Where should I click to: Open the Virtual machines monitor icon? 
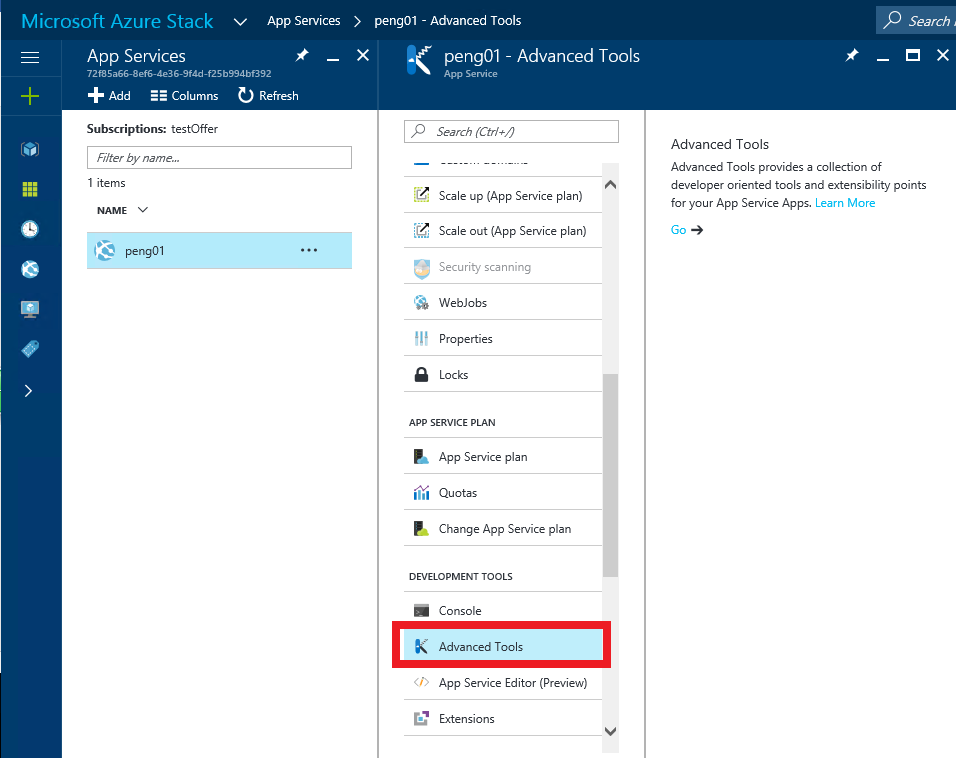click(30, 309)
